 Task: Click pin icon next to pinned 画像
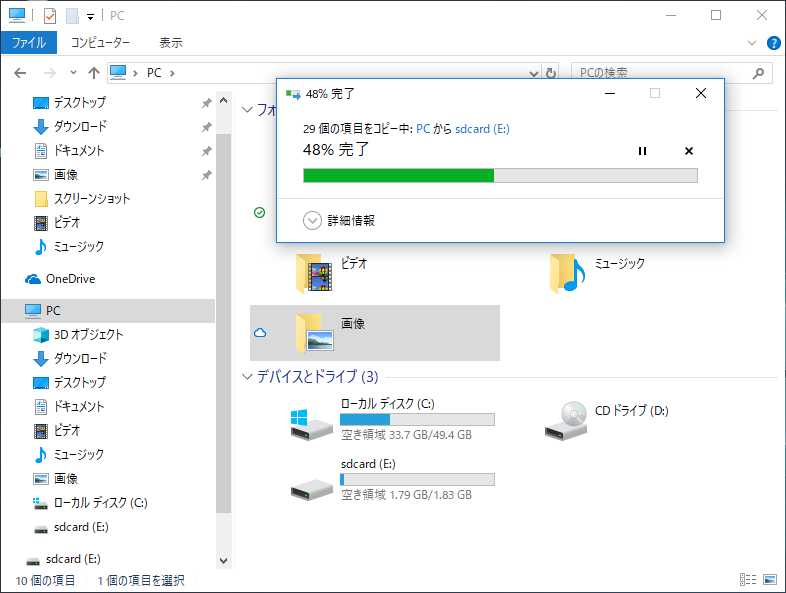click(x=207, y=175)
